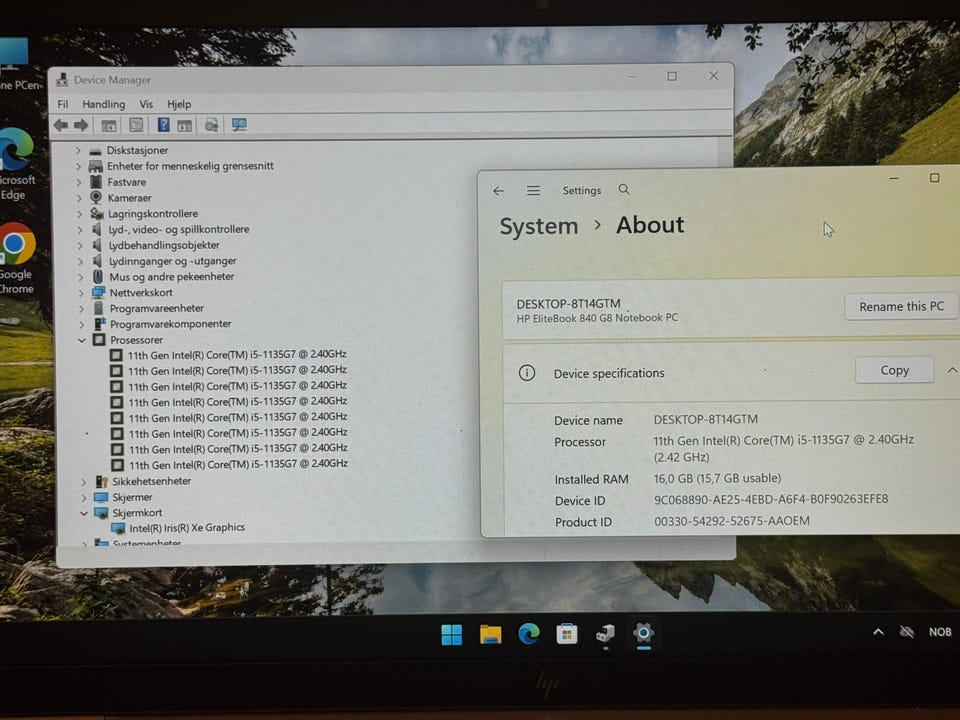Select Lydinnganger og -utganger tree item
Image resolution: width=960 pixels, height=720 pixels.
click(x=173, y=261)
